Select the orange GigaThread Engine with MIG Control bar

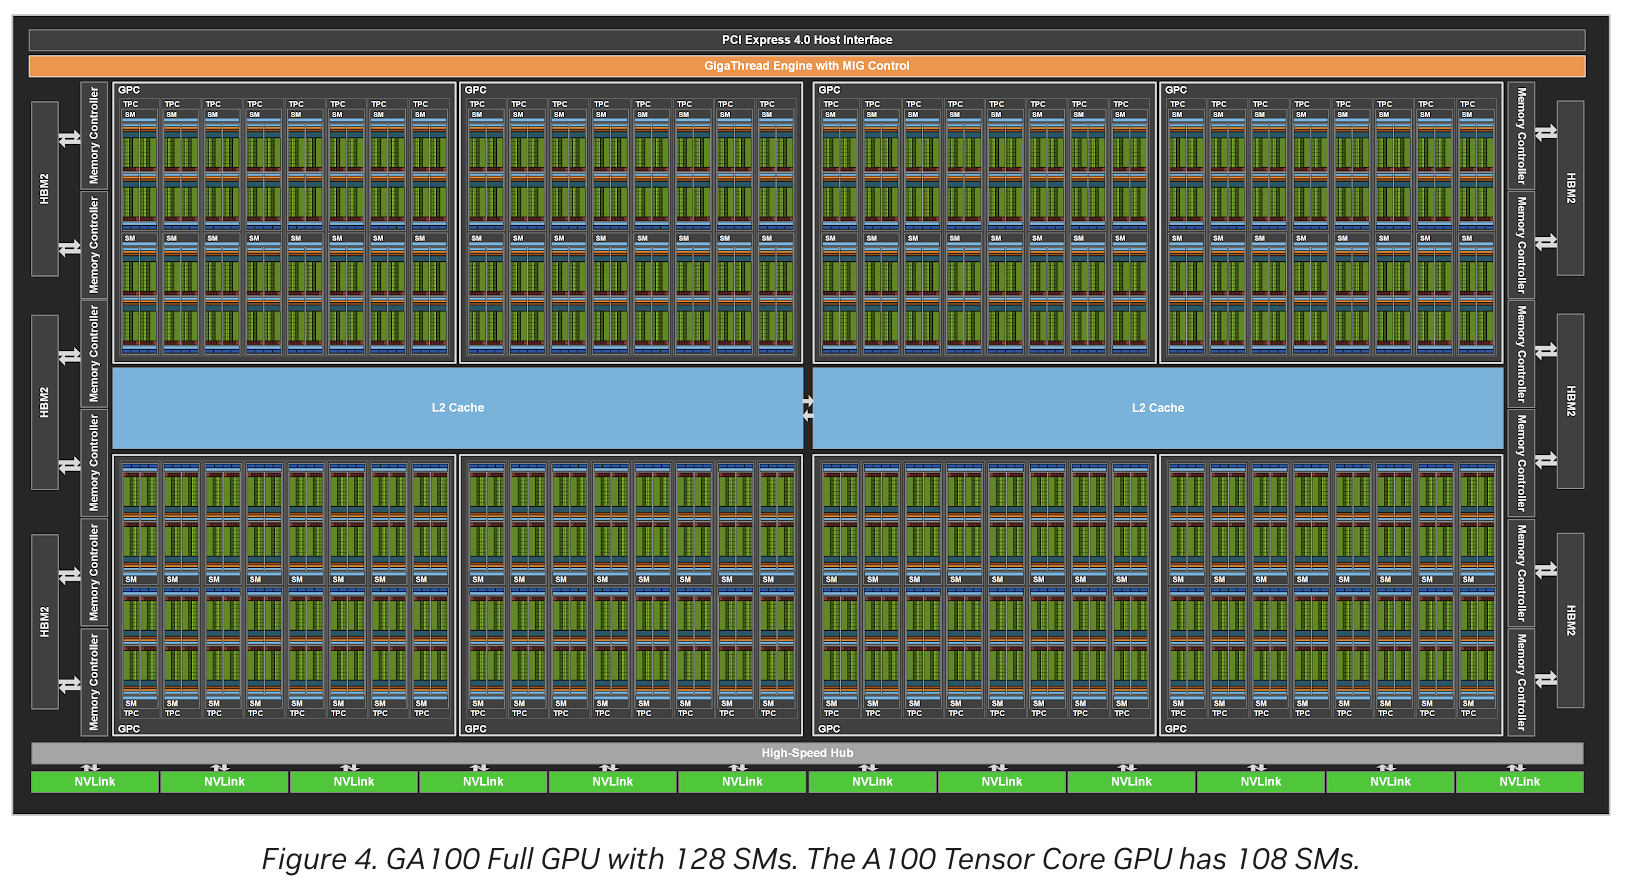807,66
